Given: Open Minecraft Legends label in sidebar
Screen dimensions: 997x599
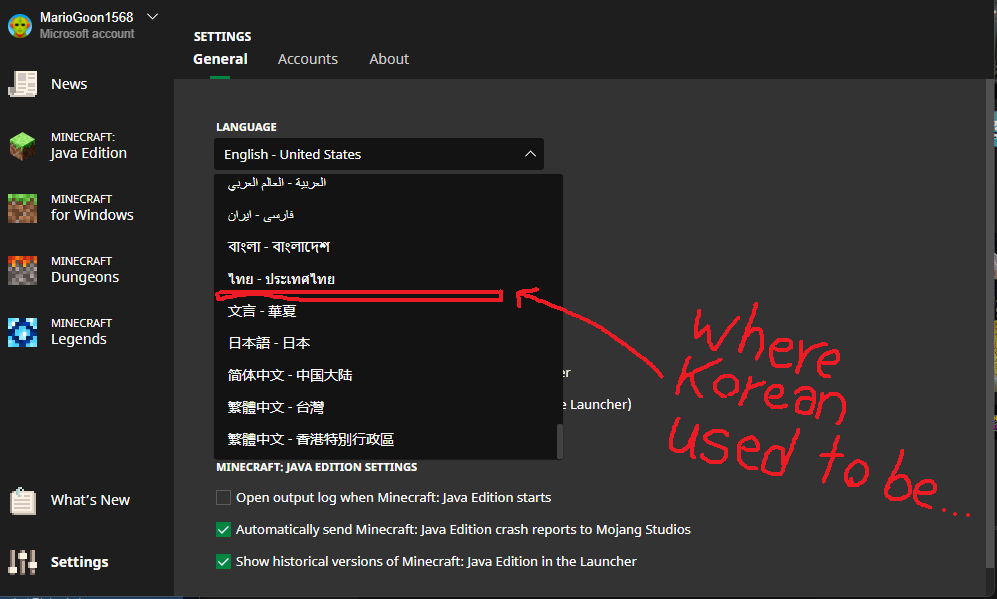Looking at the screenshot, I should [81, 332].
